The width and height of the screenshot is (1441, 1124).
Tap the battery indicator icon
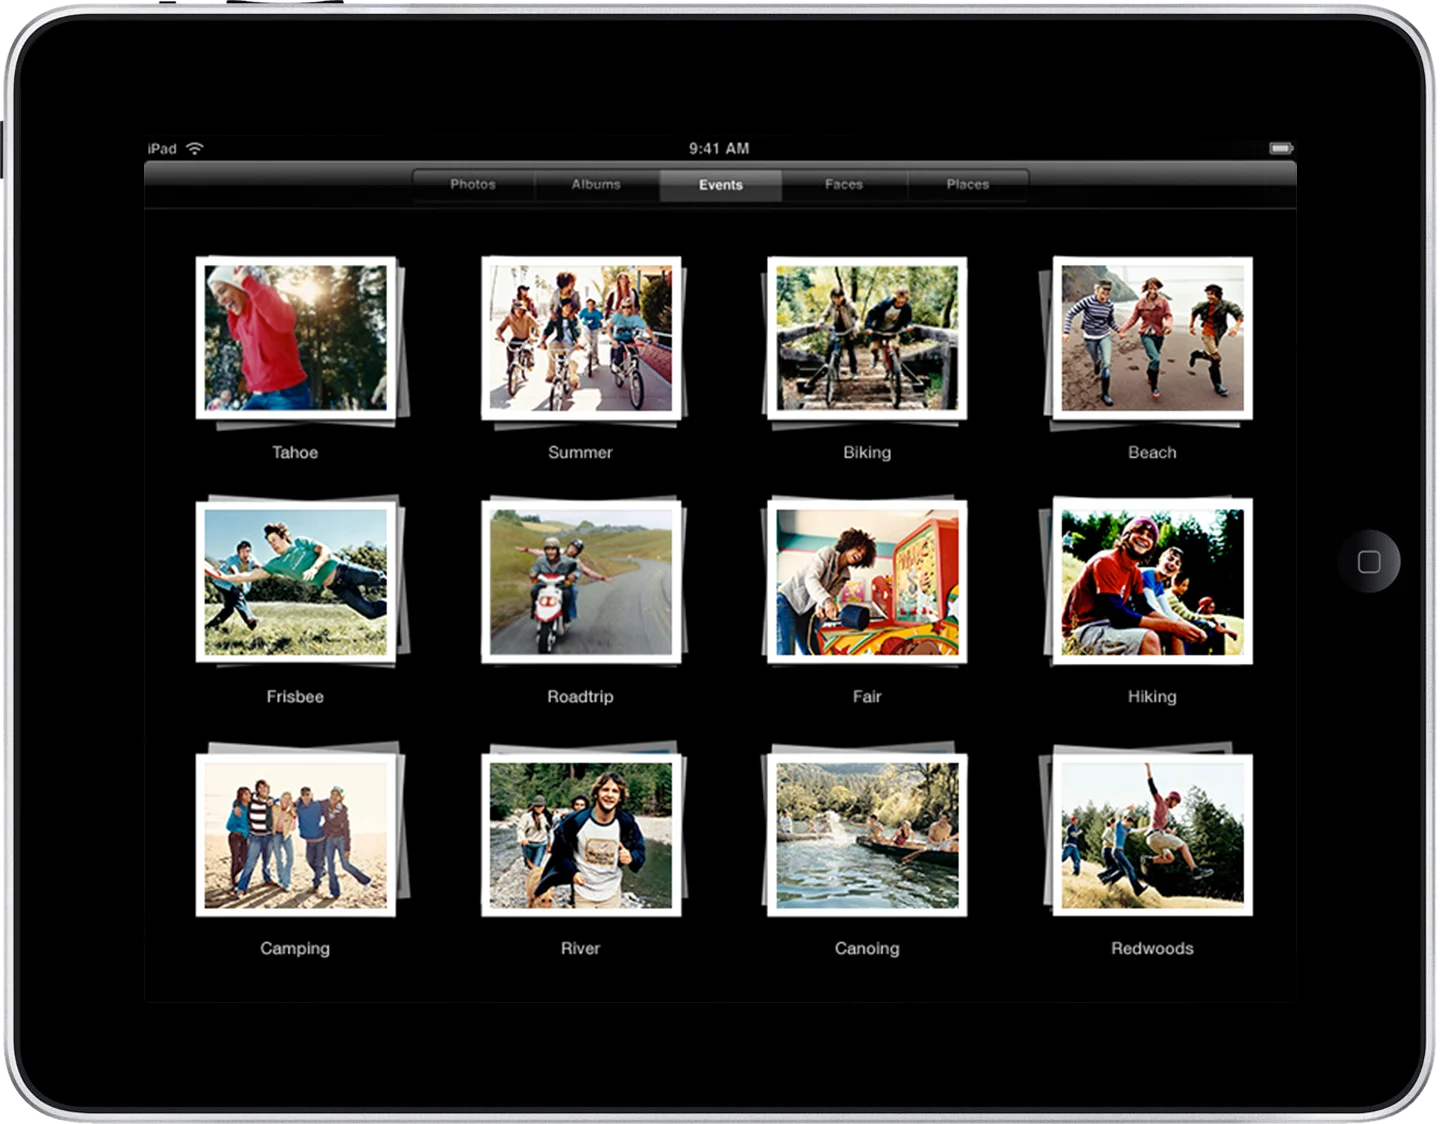coord(1281,148)
